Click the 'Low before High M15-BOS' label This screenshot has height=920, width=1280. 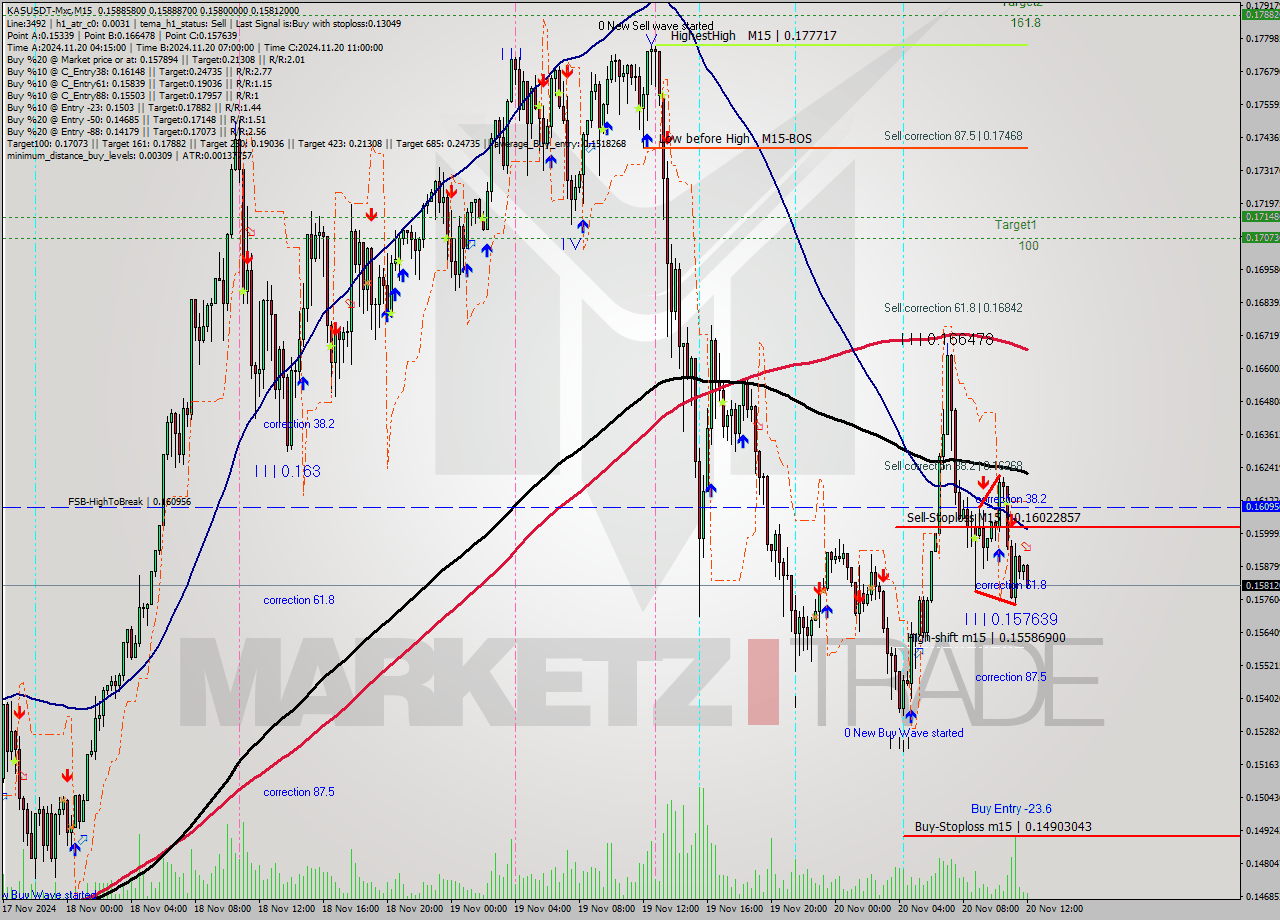point(734,138)
